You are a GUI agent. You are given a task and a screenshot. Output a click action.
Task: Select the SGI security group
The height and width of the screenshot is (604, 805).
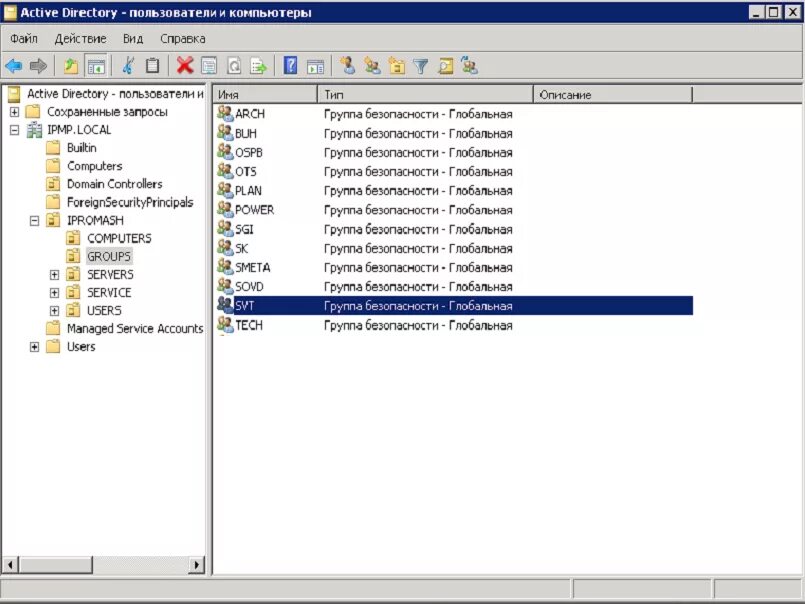point(244,229)
